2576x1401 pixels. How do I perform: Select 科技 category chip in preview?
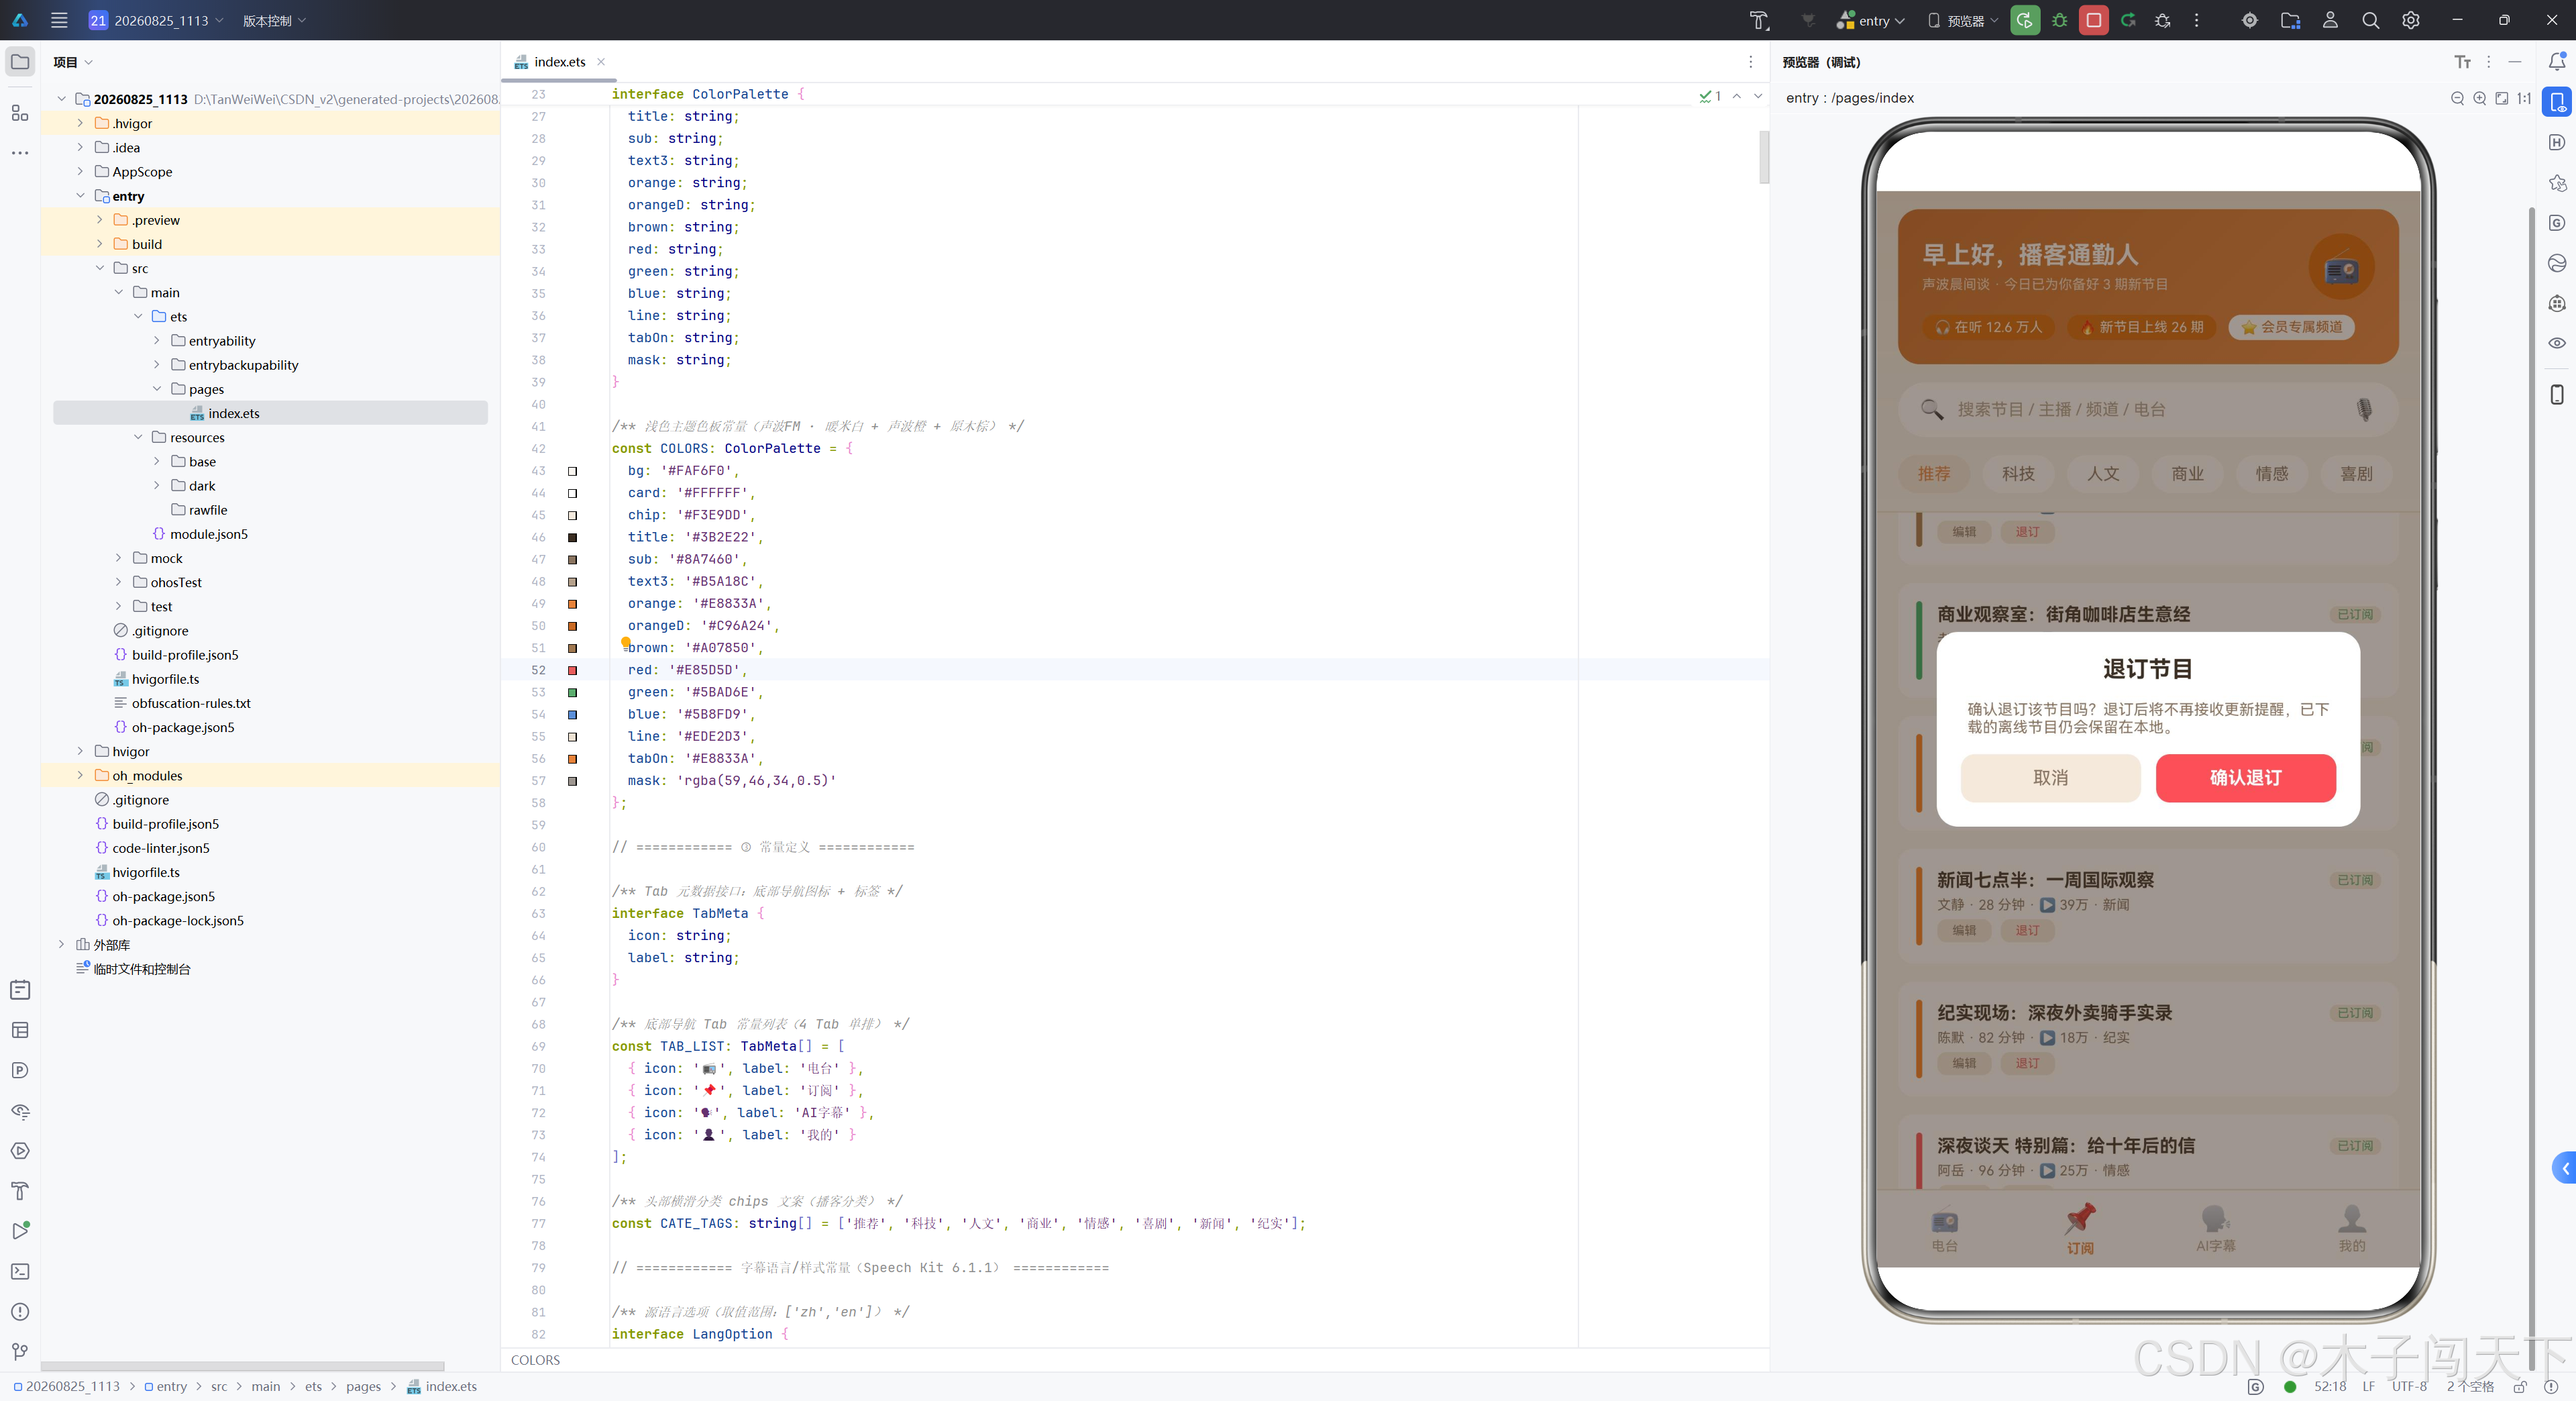(2018, 474)
